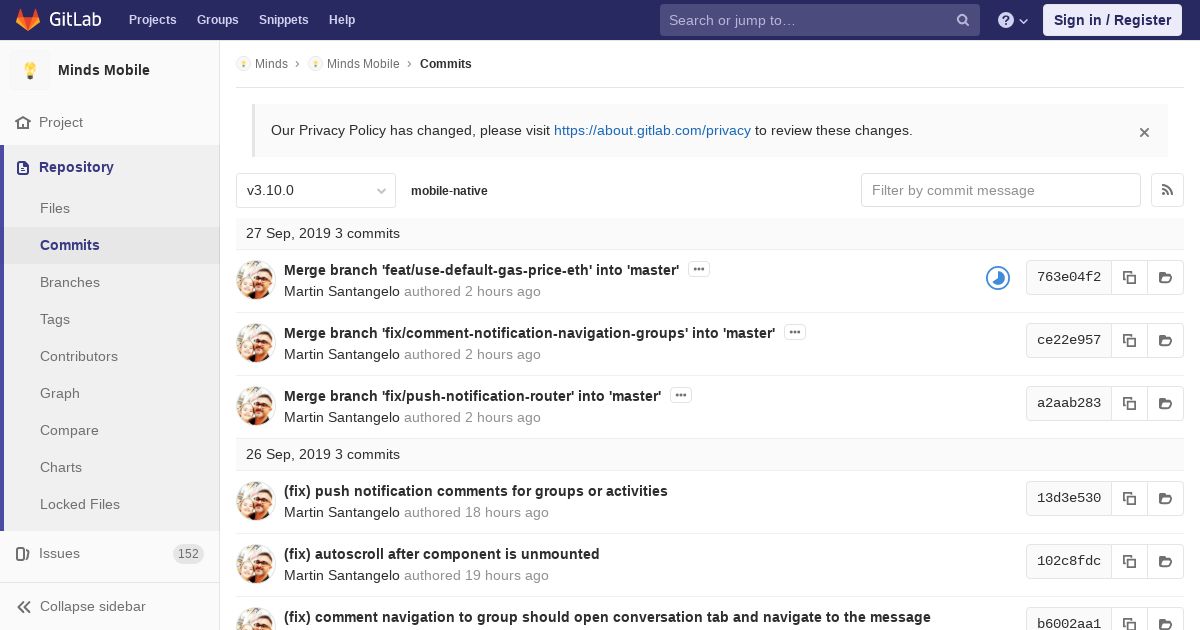Copy commit SHA 13d3e530 to clipboard
Image resolution: width=1200 pixels, height=630 pixels.
point(1129,498)
